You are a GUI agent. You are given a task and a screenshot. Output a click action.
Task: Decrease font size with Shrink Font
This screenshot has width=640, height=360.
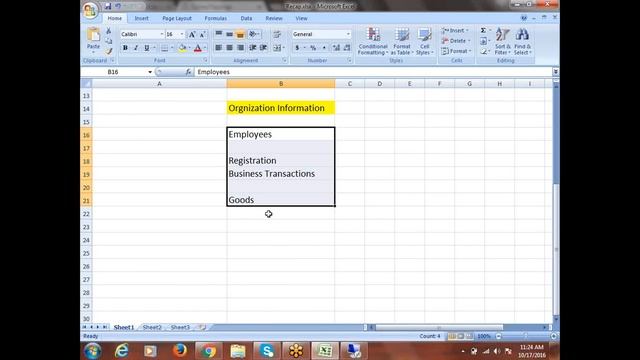(x=202, y=35)
